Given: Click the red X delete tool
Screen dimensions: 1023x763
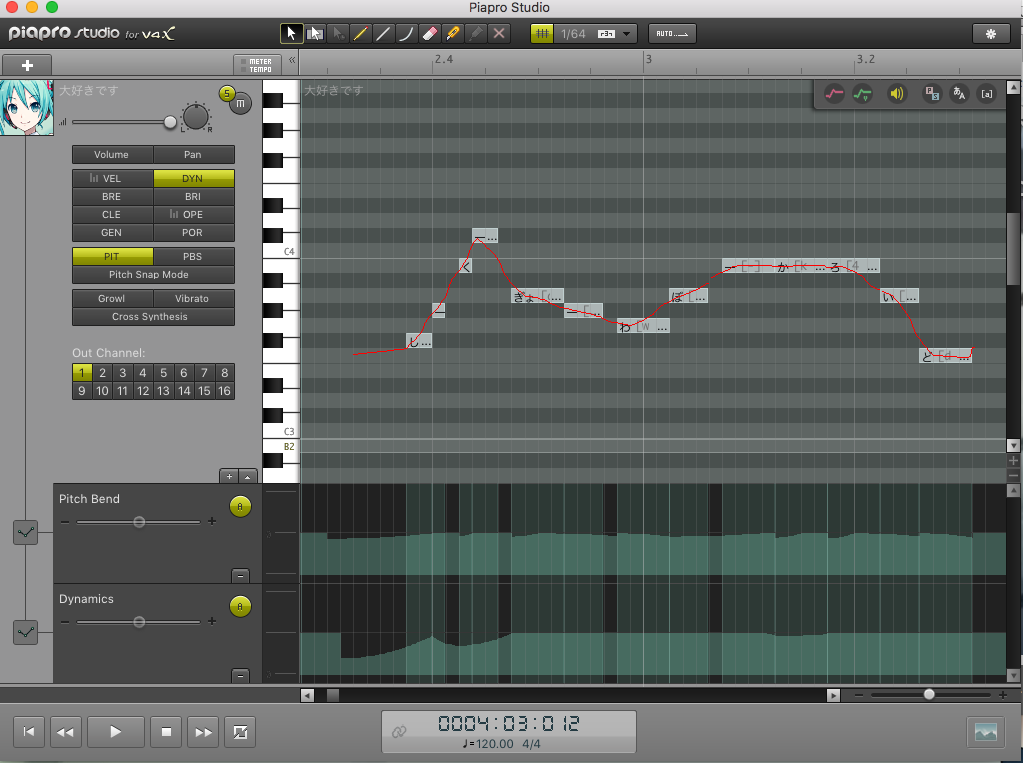Looking at the screenshot, I should pyautogui.click(x=499, y=33).
